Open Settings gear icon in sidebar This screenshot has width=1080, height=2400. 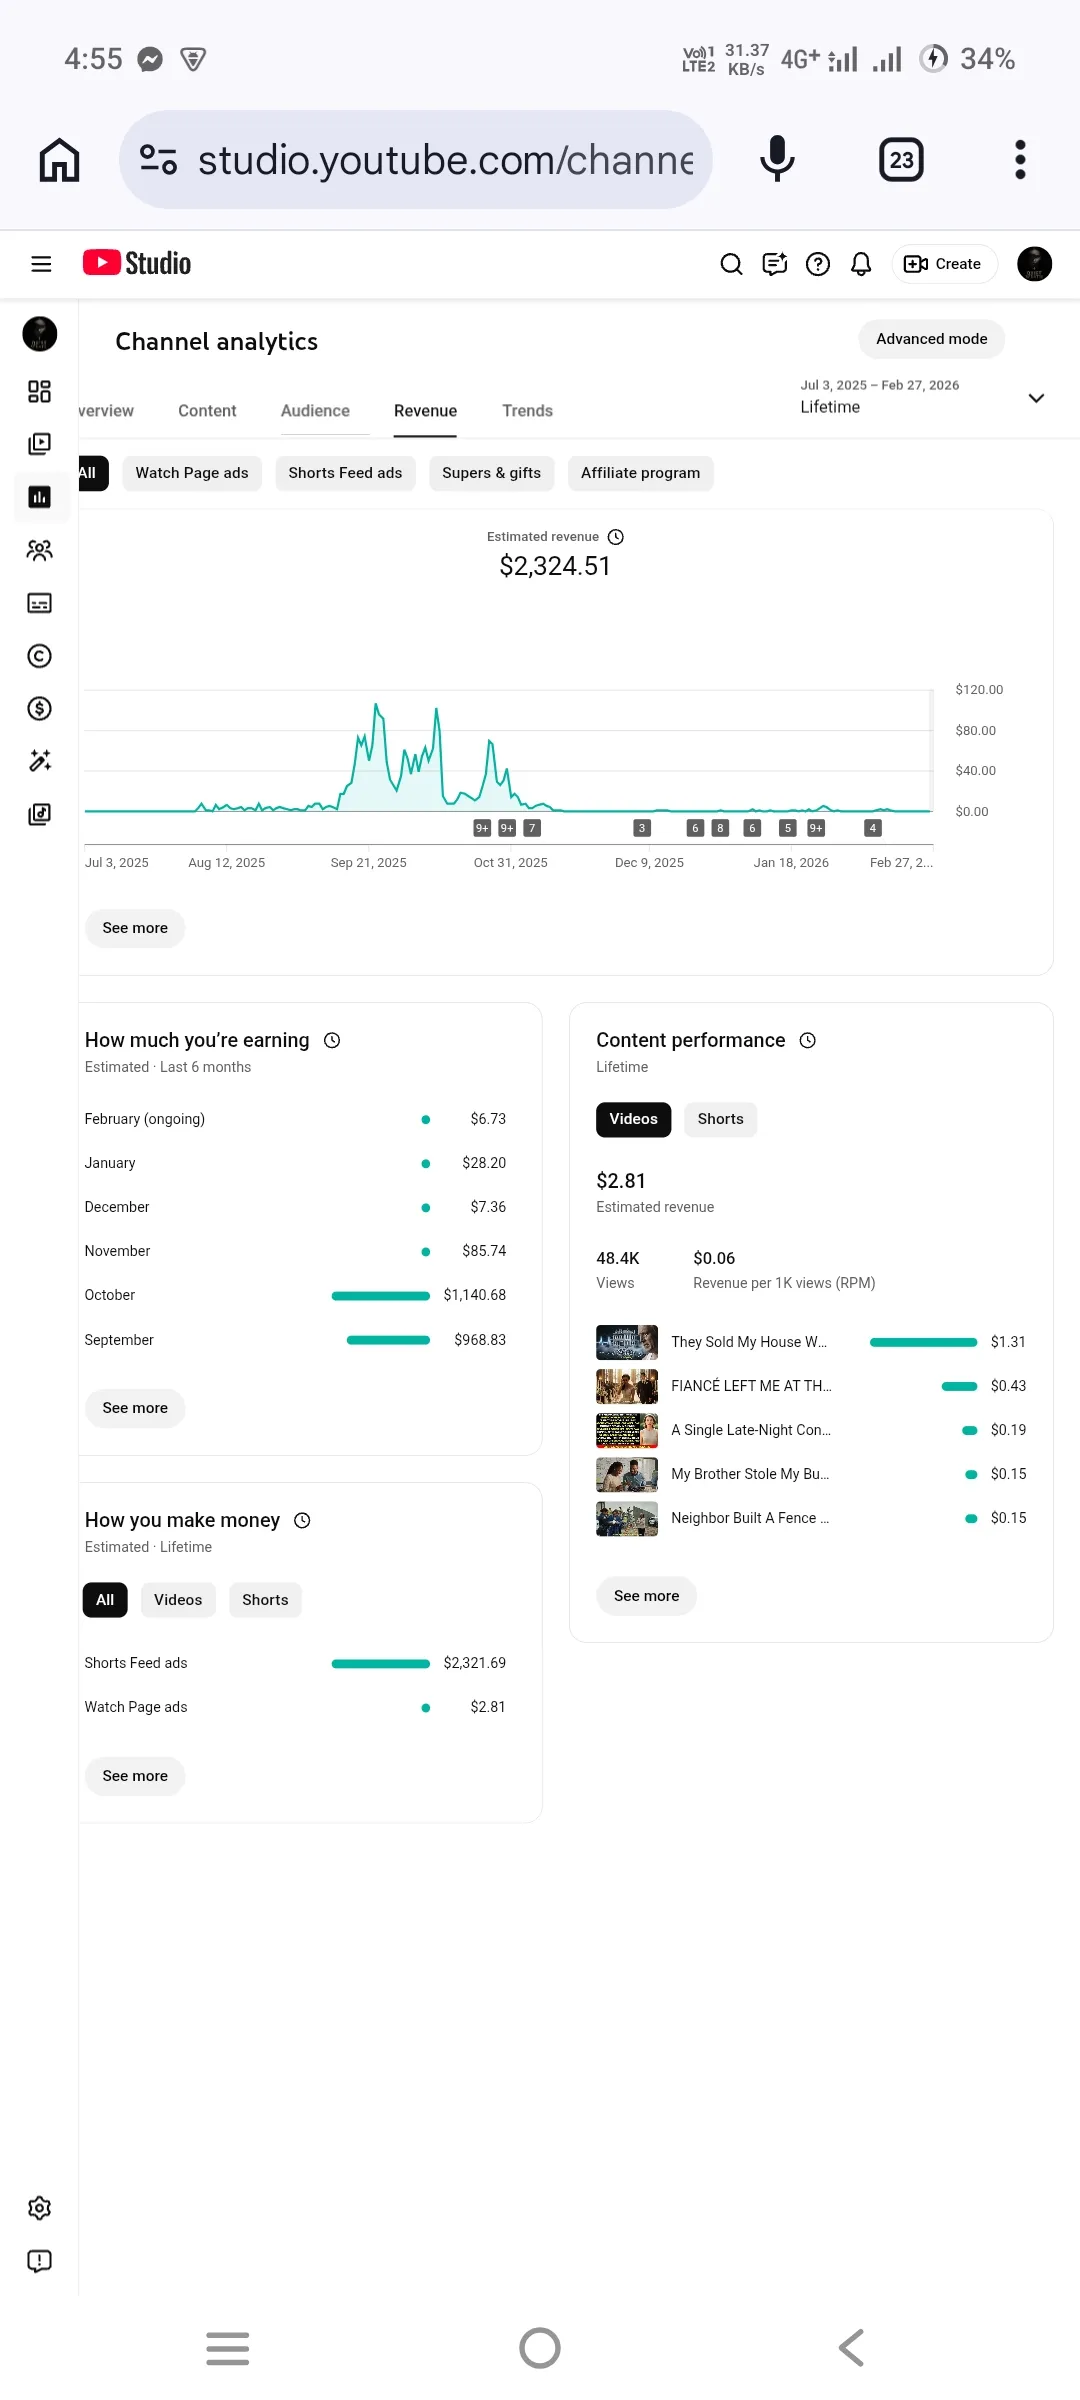point(40,2208)
